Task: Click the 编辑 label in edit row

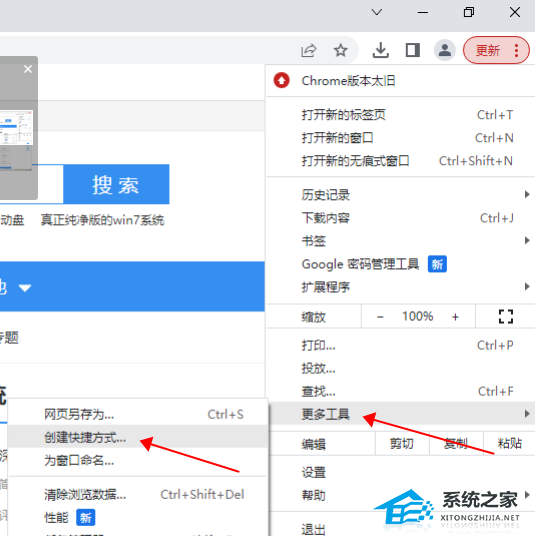Action: coord(313,444)
